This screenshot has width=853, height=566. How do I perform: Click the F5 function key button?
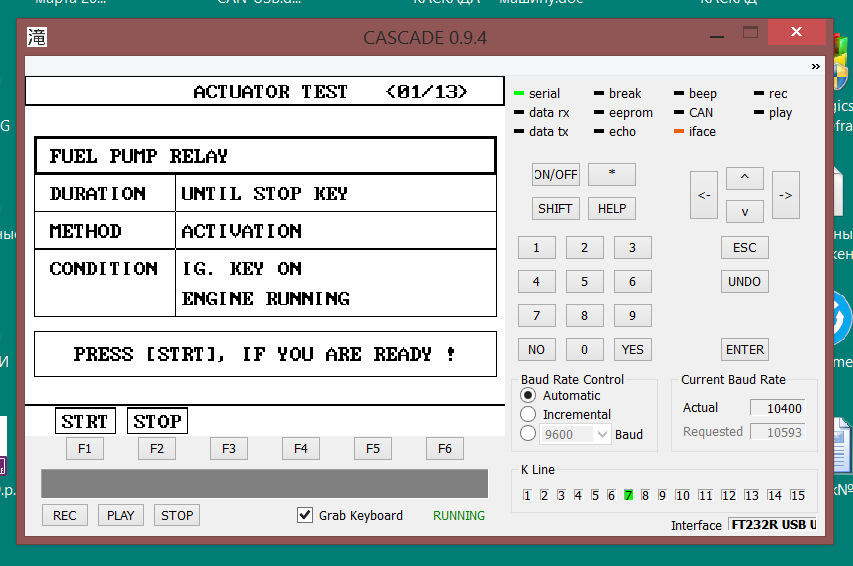tap(373, 449)
